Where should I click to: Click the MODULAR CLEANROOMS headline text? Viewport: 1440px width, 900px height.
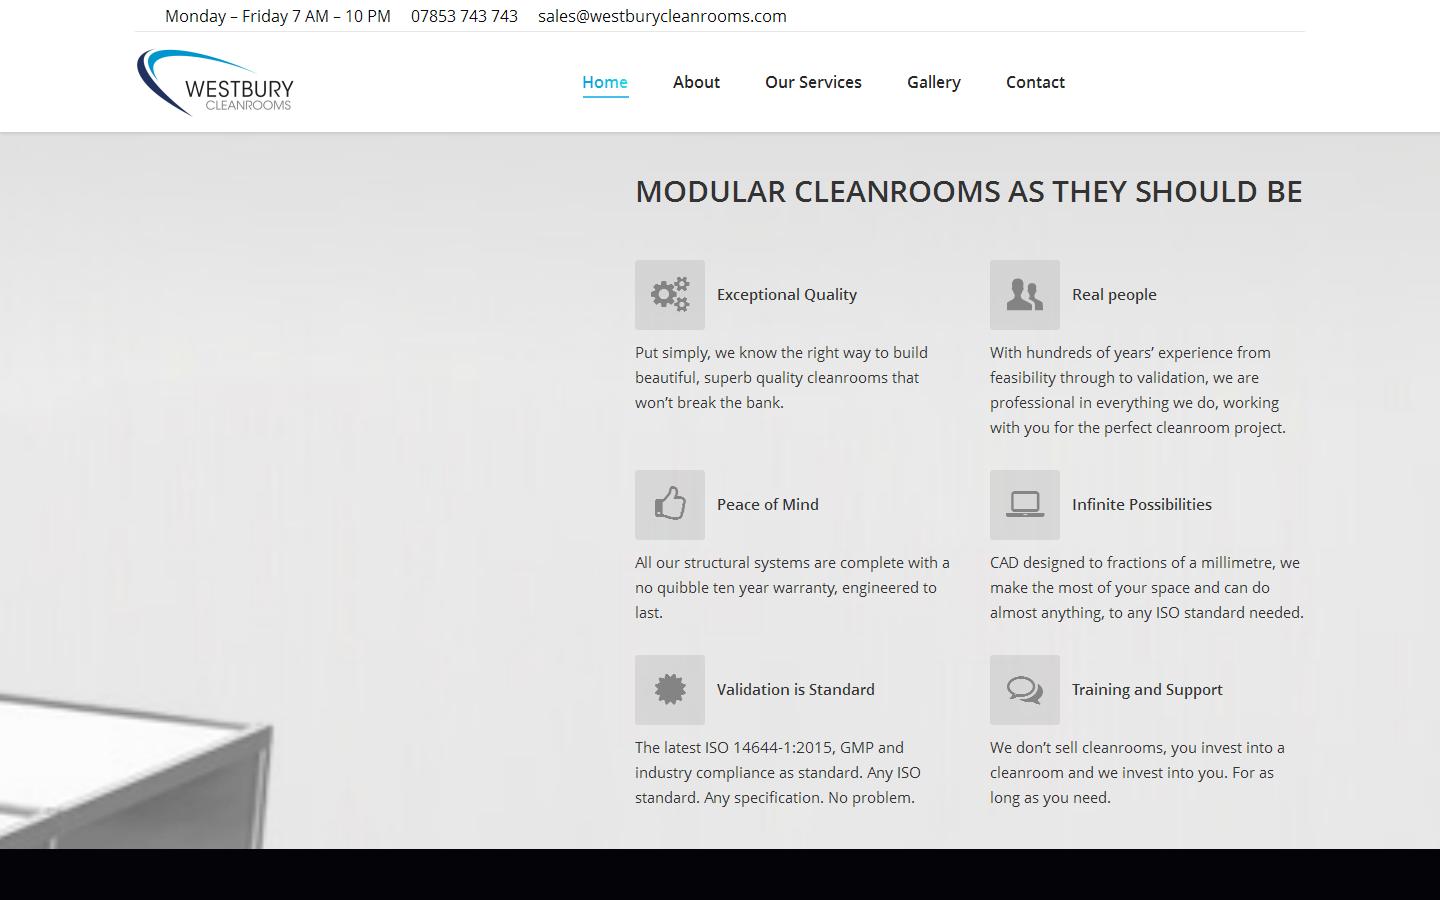(x=968, y=191)
